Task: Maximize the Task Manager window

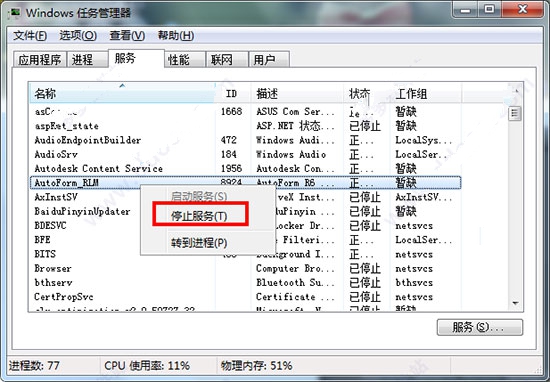Action: coord(489,9)
